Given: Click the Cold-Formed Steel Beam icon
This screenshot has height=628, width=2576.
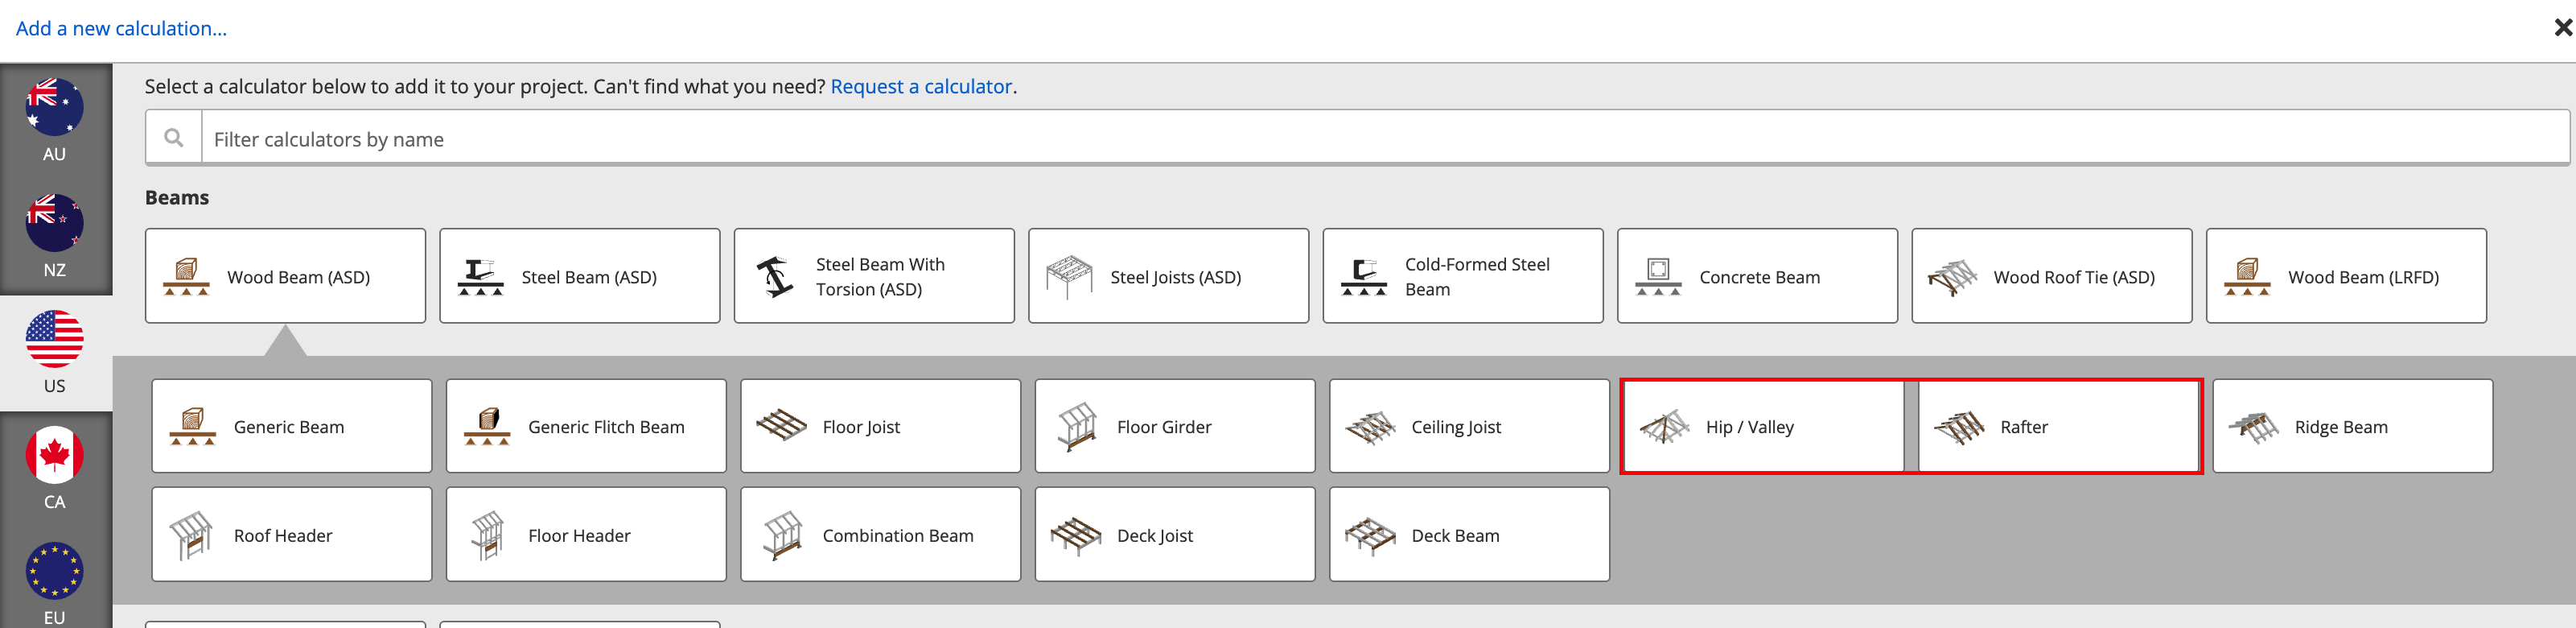Looking at the screenshot, I should tap(1364, 277).
